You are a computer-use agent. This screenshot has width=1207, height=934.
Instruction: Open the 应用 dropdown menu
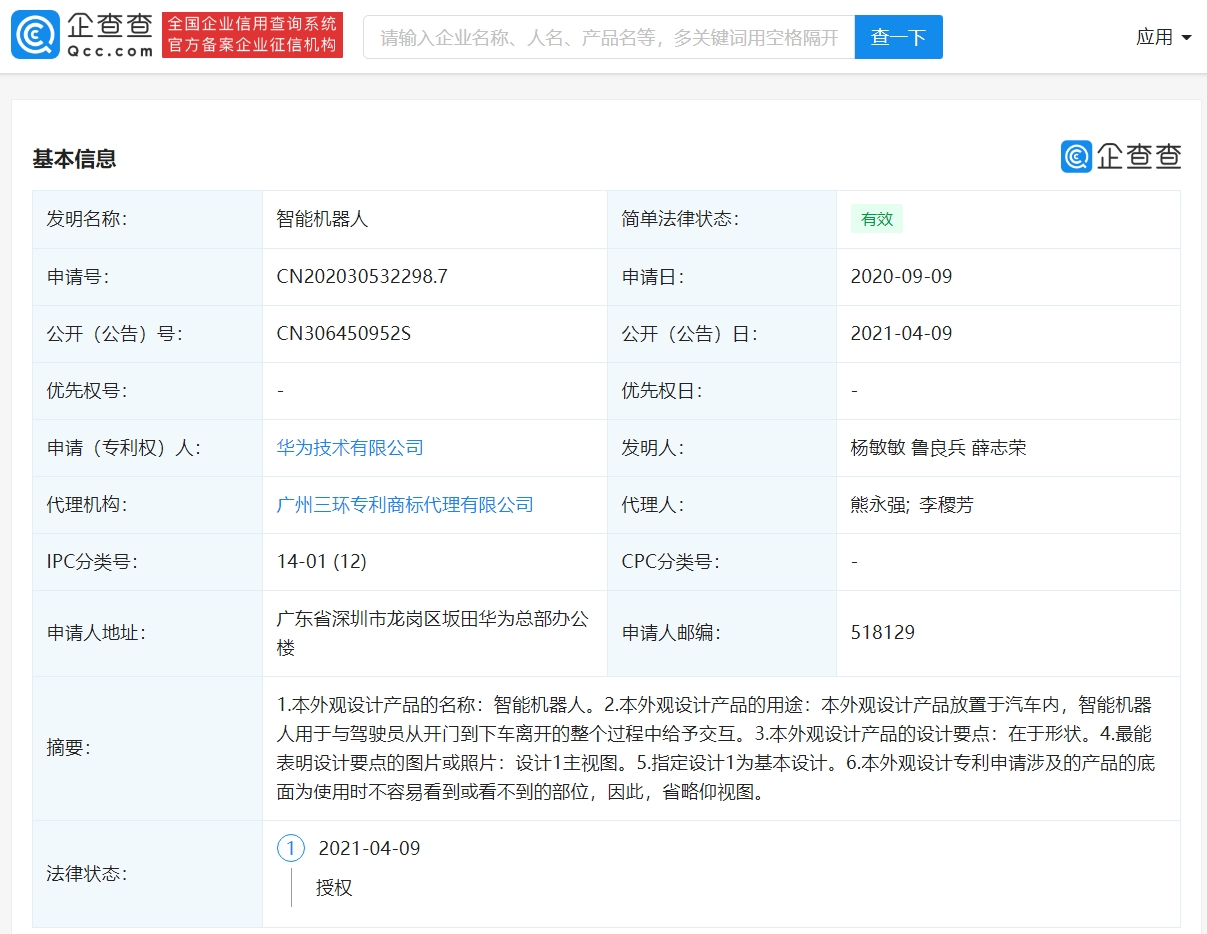[1164, 37]
